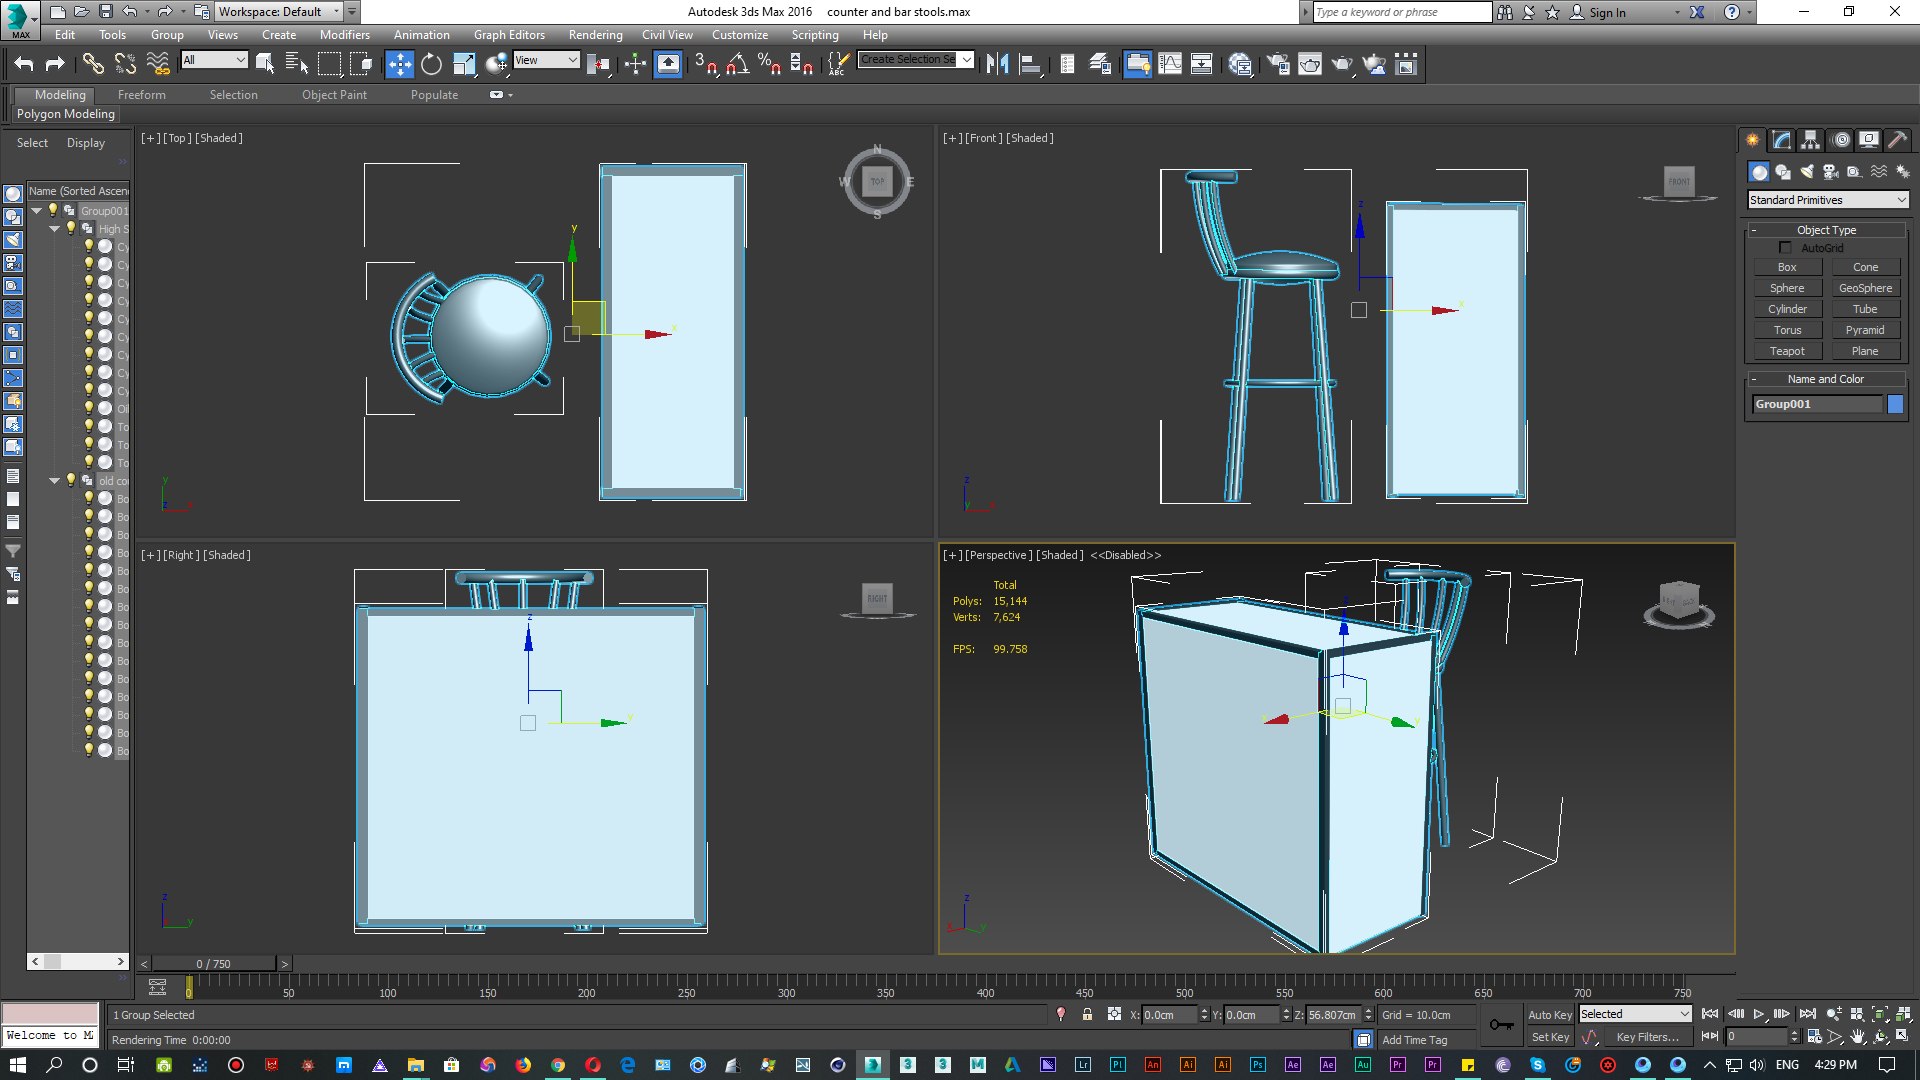Select the Cameras create category
Screen dimensions: 1920x1080
pyautogui.click(x=1831, y=172)
